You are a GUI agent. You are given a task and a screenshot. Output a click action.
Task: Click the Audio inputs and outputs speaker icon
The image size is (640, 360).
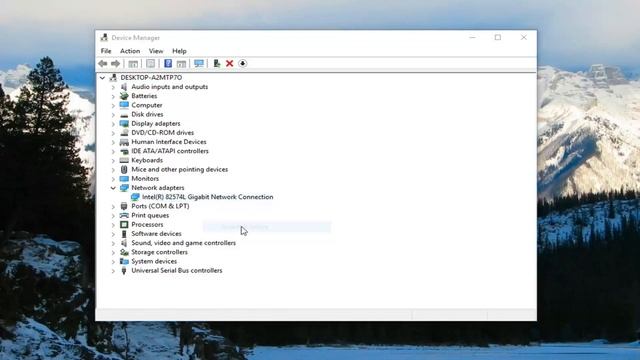pyautogui.click(x=124, y=87)
